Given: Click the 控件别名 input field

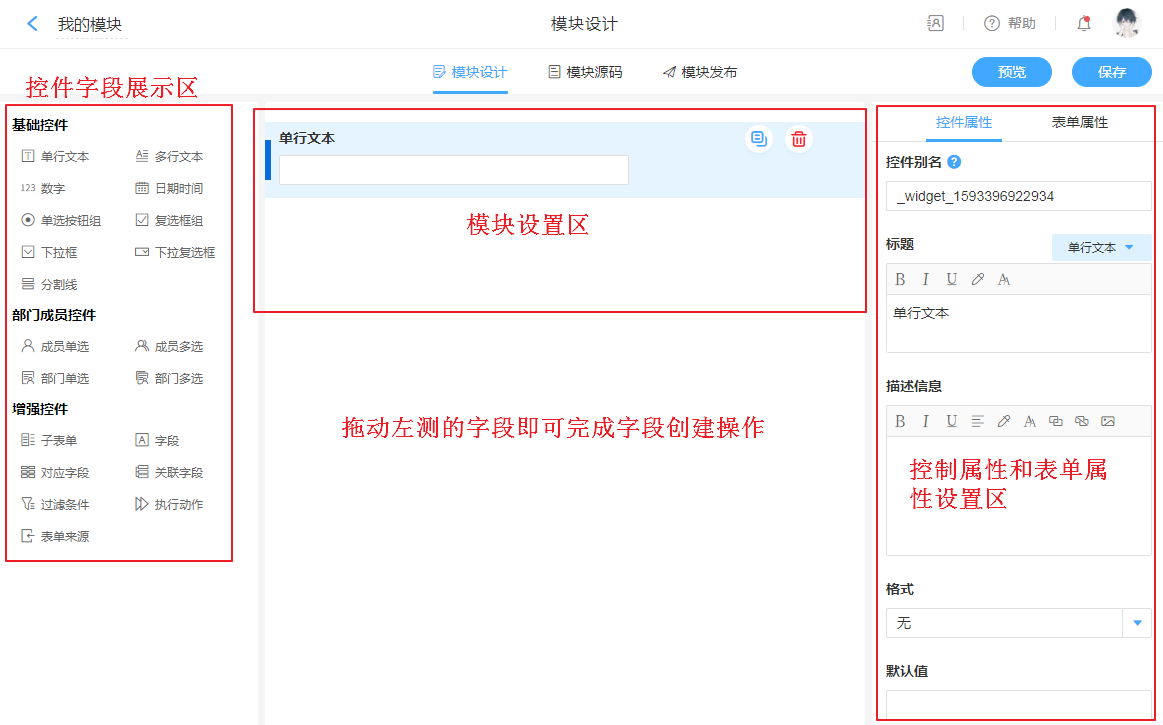Looking at the screenshot, I should tap(1018, 196).
